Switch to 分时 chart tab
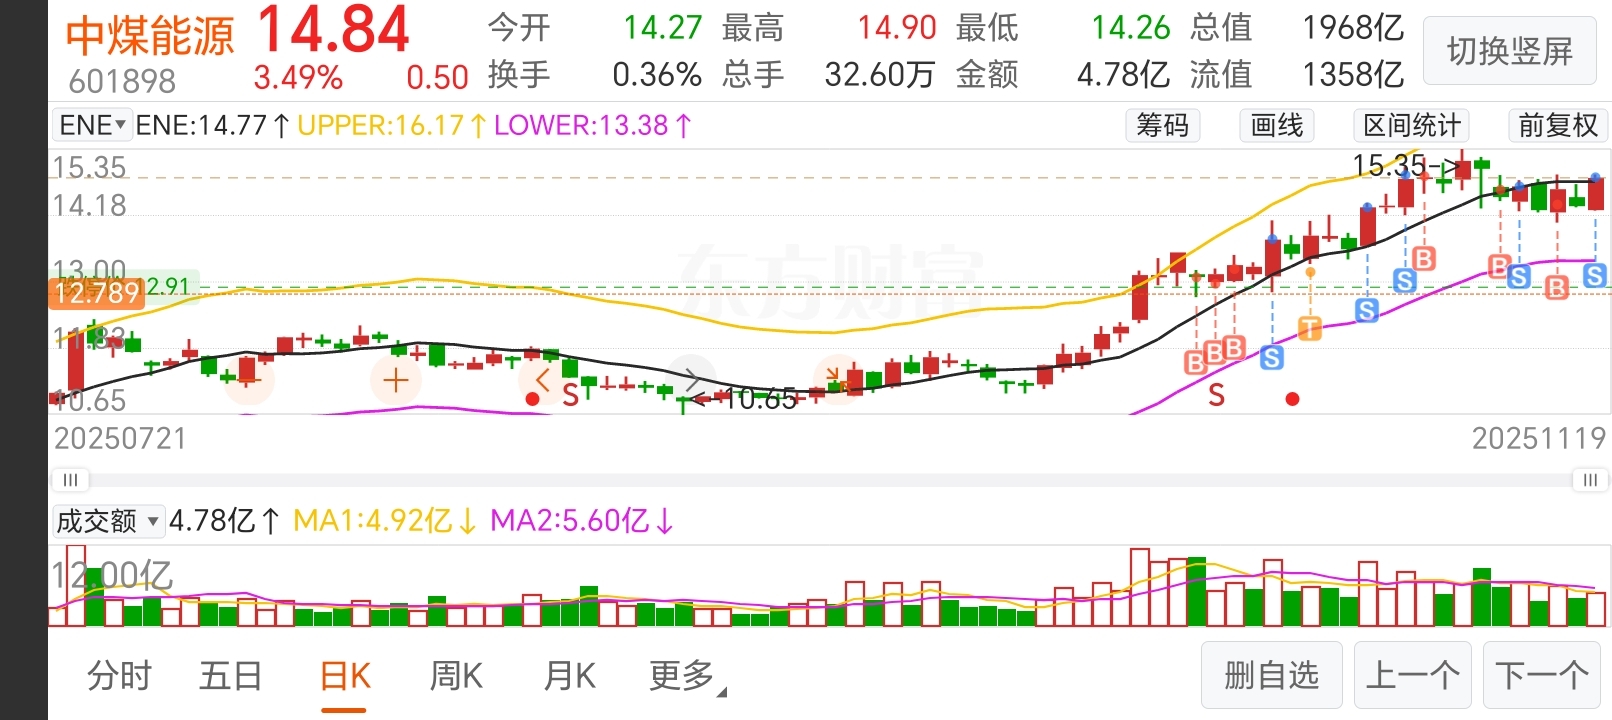The width and height of the screenshot is (1612, 720). click(x=119, y=677)
